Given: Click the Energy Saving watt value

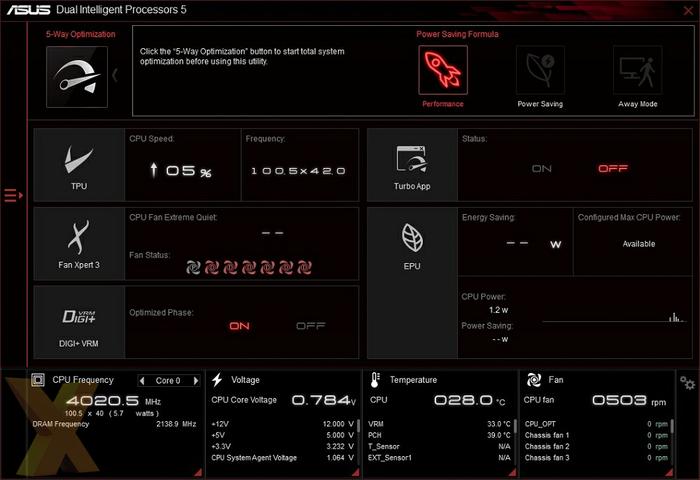Looking at the screenshot, I should coord(533,244).
